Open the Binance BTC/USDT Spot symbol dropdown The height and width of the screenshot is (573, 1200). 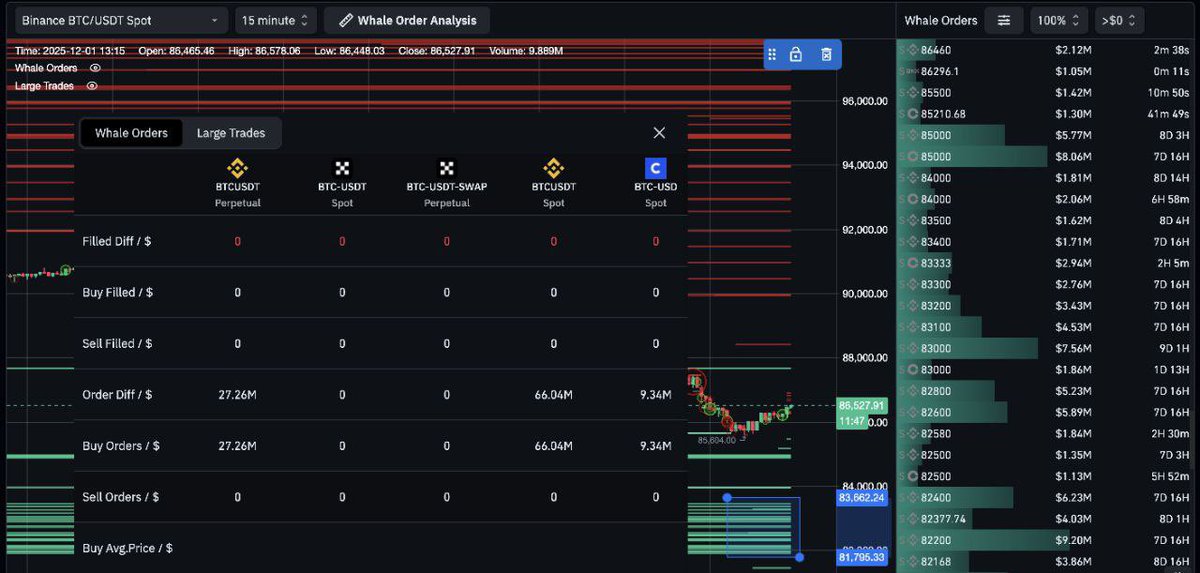coord(120,20)
